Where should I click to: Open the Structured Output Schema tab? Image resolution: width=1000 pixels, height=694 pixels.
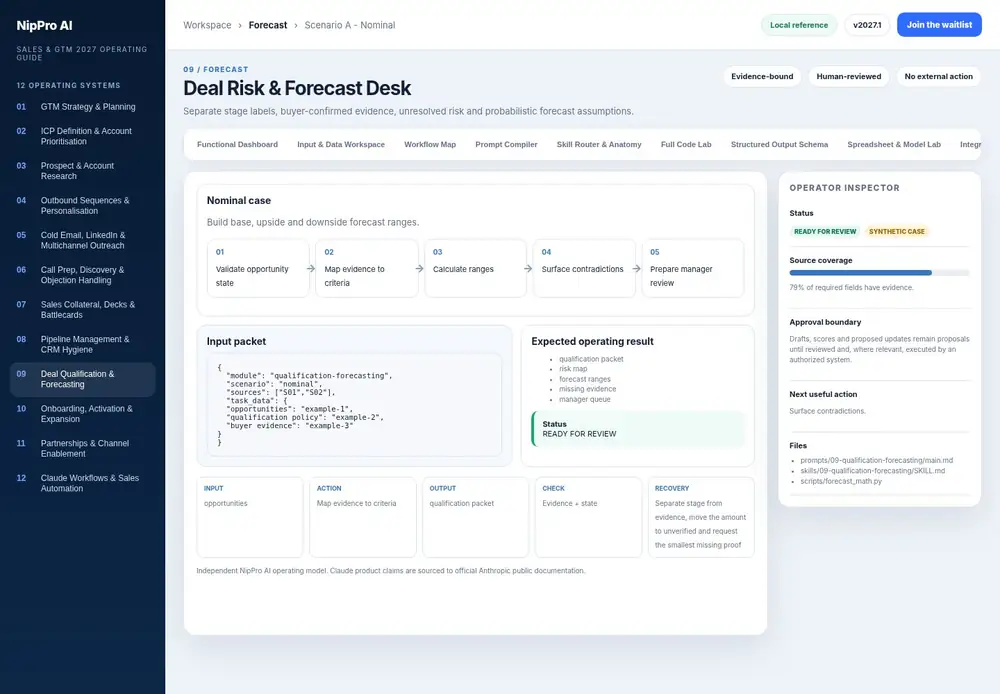[x=779, y=145]
